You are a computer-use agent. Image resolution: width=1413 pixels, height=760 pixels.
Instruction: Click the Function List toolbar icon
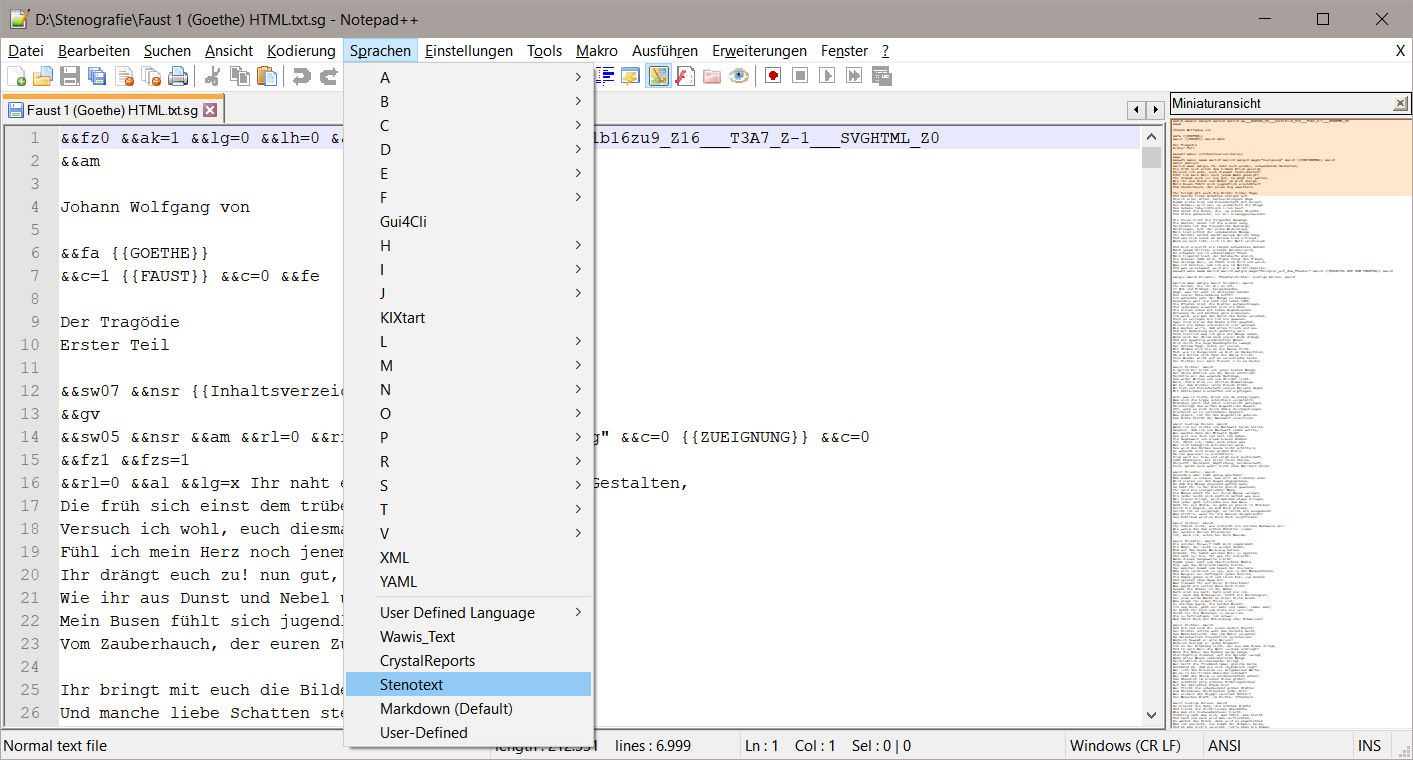pyautogui.click(x=685, y=76)
